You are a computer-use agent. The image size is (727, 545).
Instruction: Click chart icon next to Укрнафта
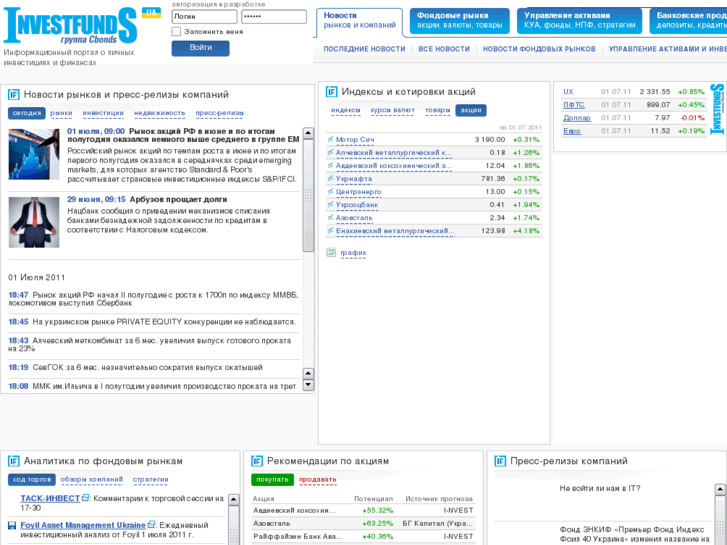point(330,178)
